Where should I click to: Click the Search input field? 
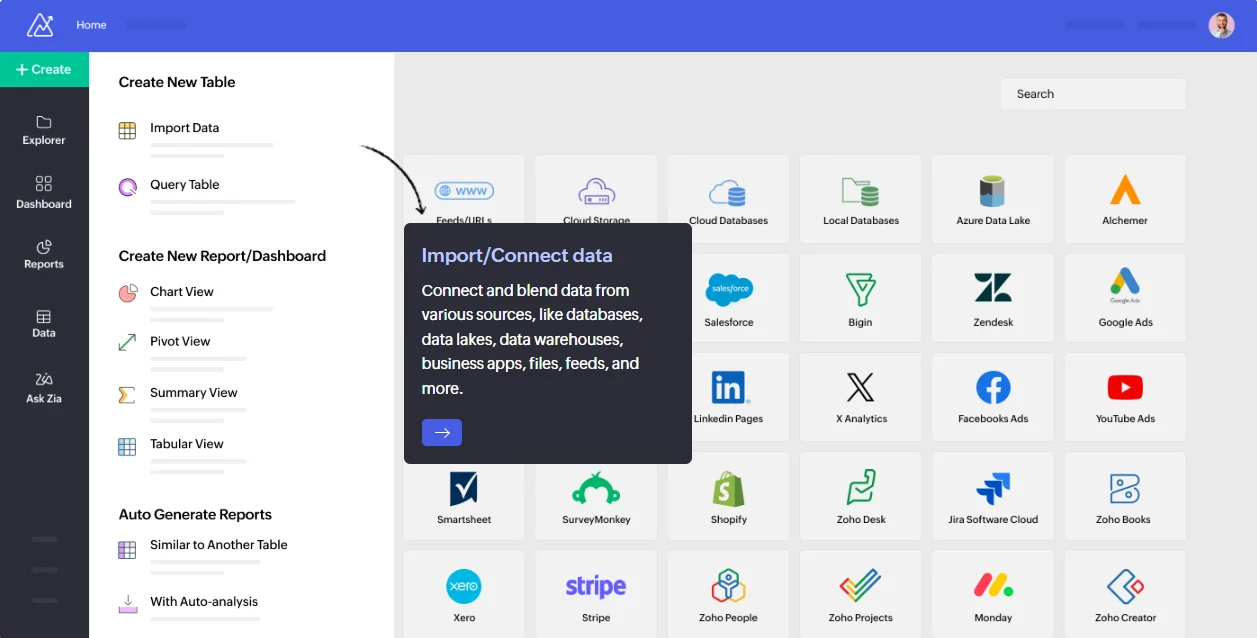tap(1092, 93)
